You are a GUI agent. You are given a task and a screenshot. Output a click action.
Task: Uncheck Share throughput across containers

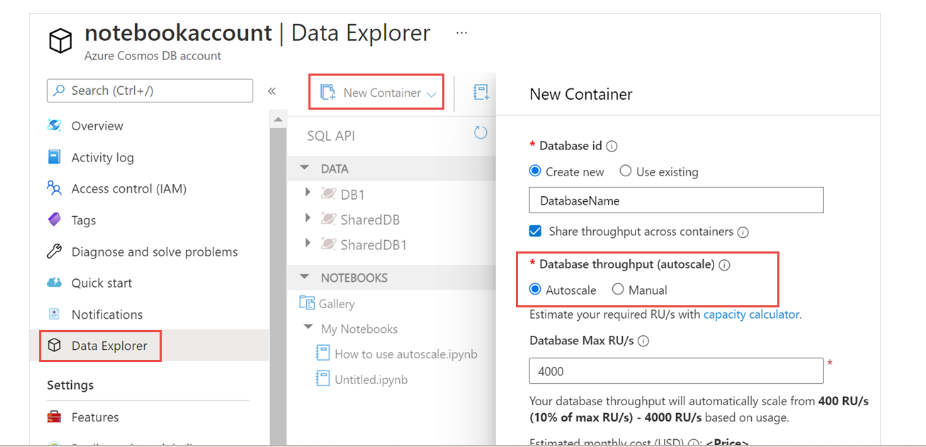click(536, 231)
